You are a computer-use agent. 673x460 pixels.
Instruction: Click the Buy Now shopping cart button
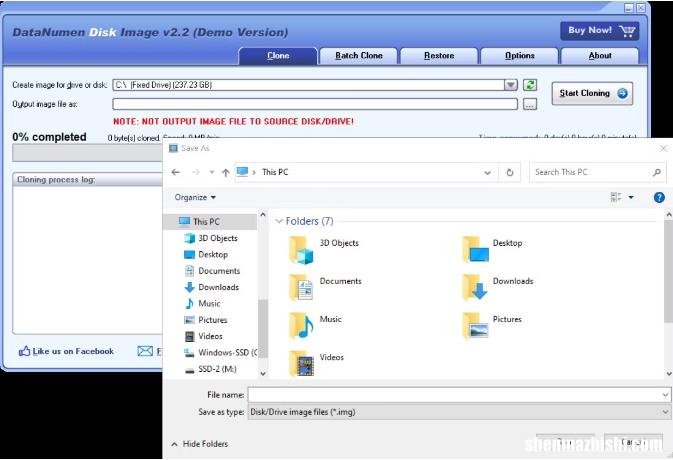click(x=600, y=31)
